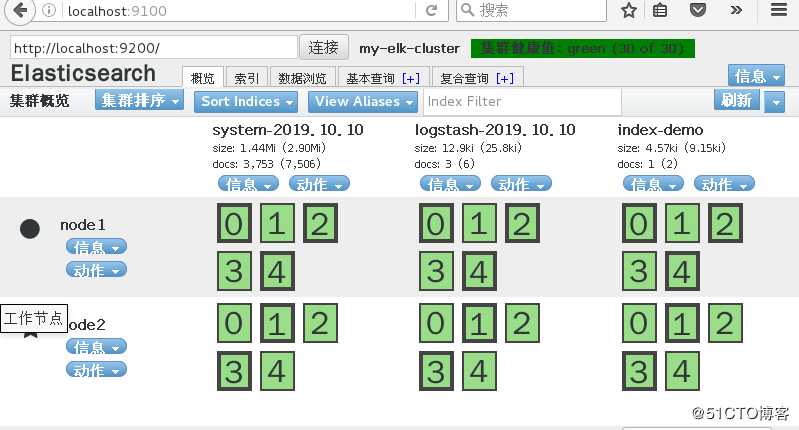Open the arrow dropdown beside 刷新
Screen dimensions: 799x430
click(x=775, y=101)
